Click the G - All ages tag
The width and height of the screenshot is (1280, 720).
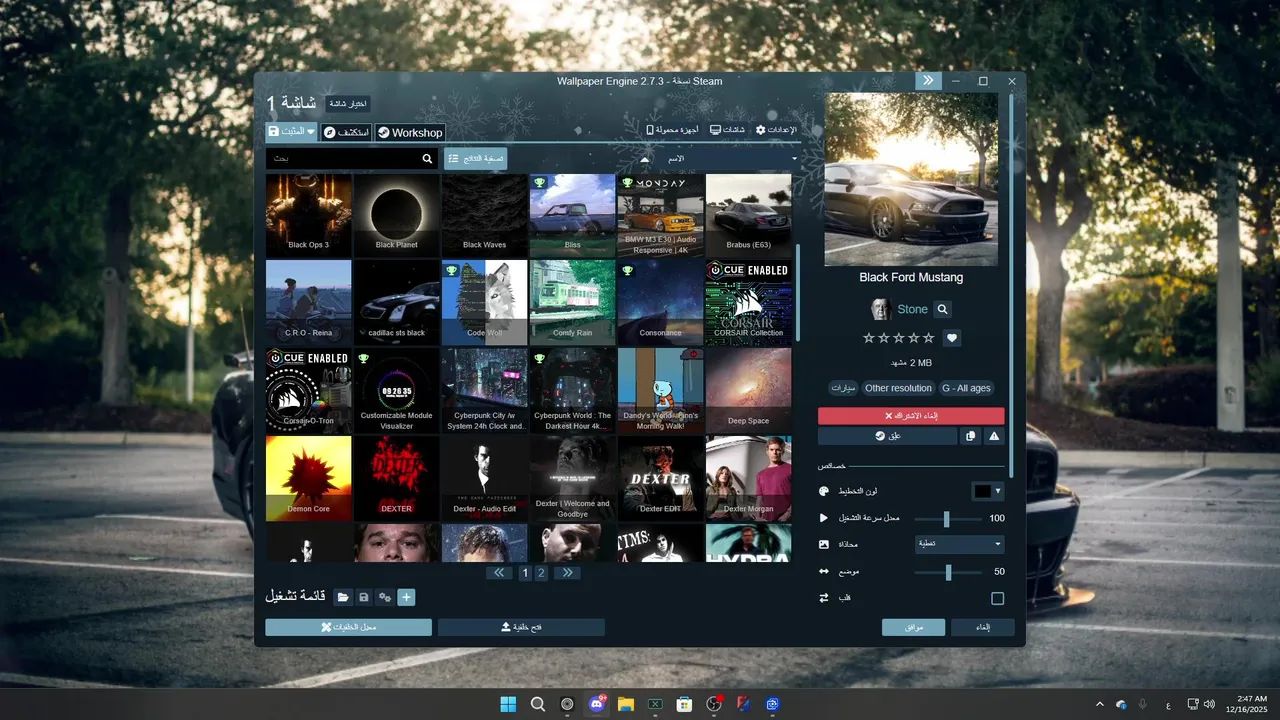tap(966, 388)
